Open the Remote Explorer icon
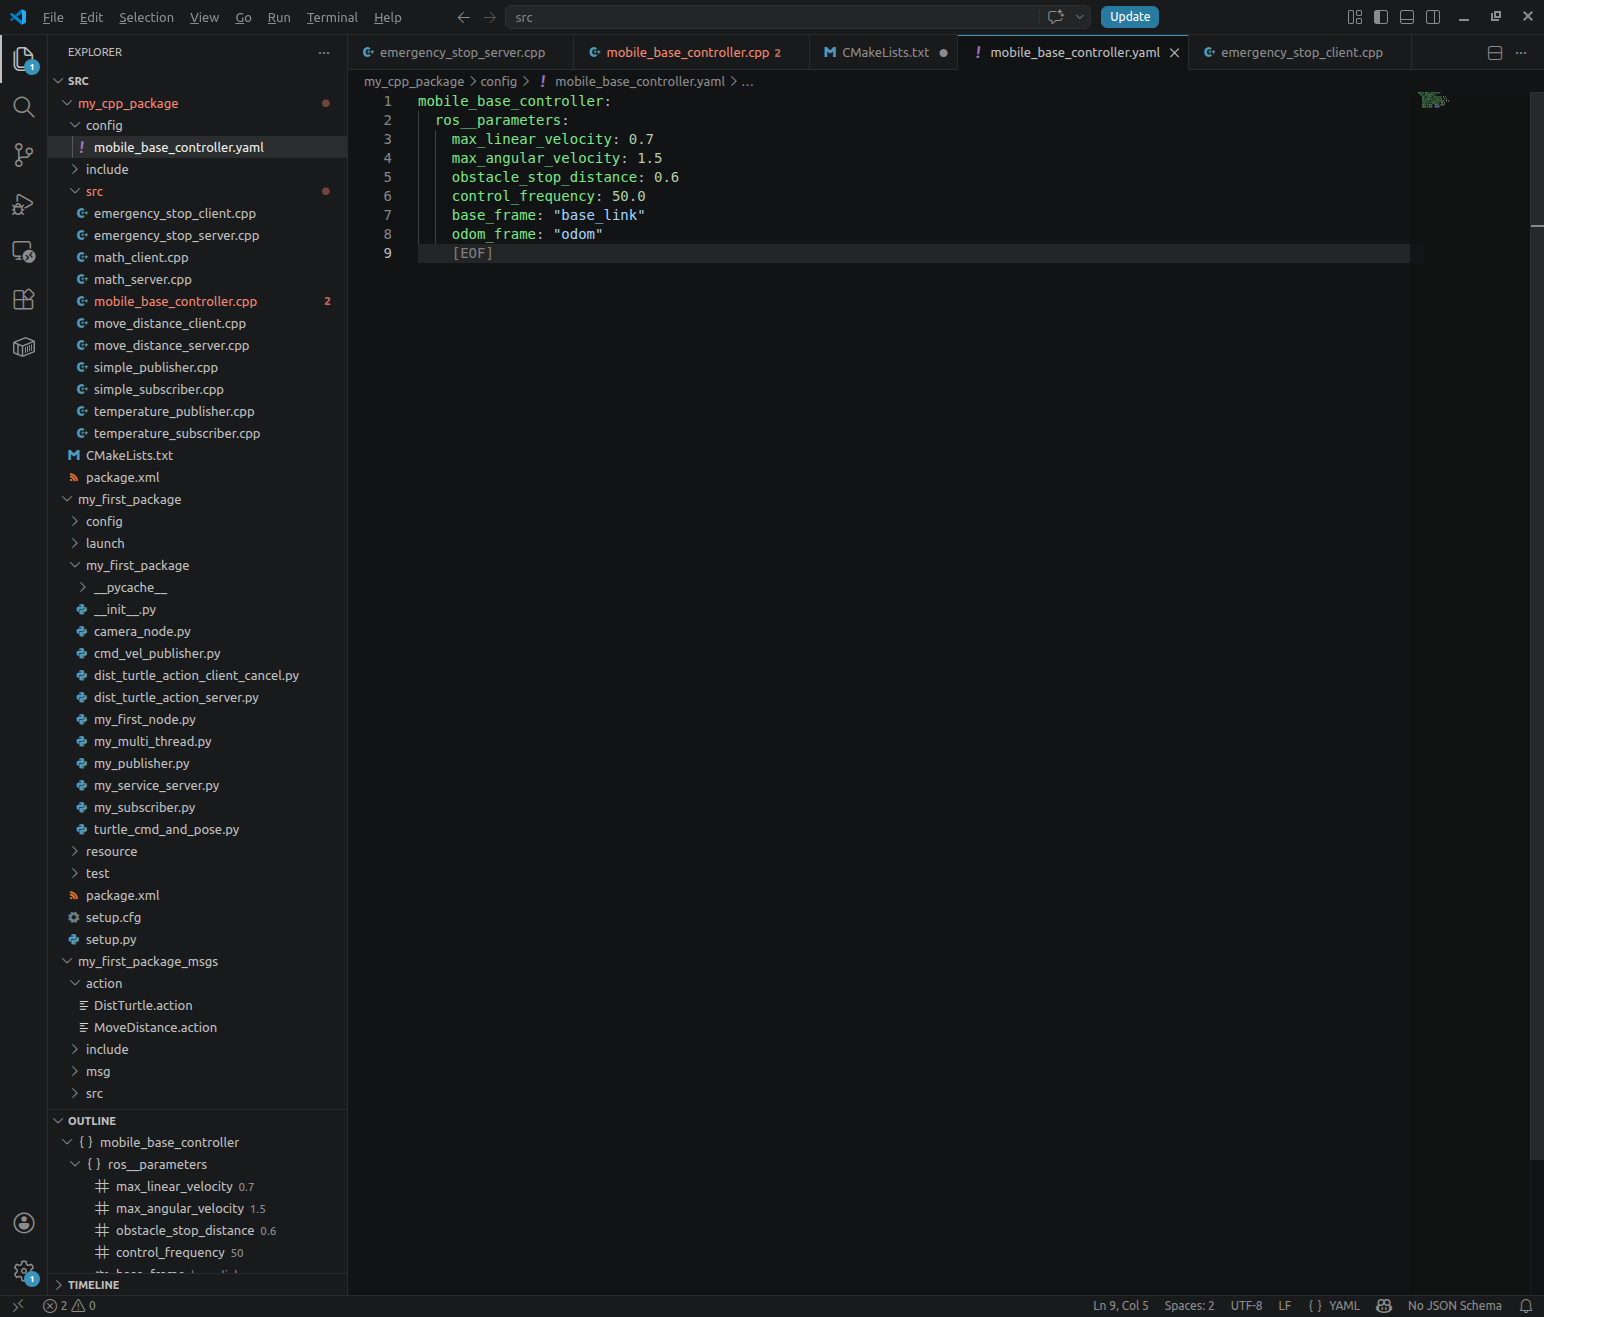1614x1317 pixels. [24, 252]
